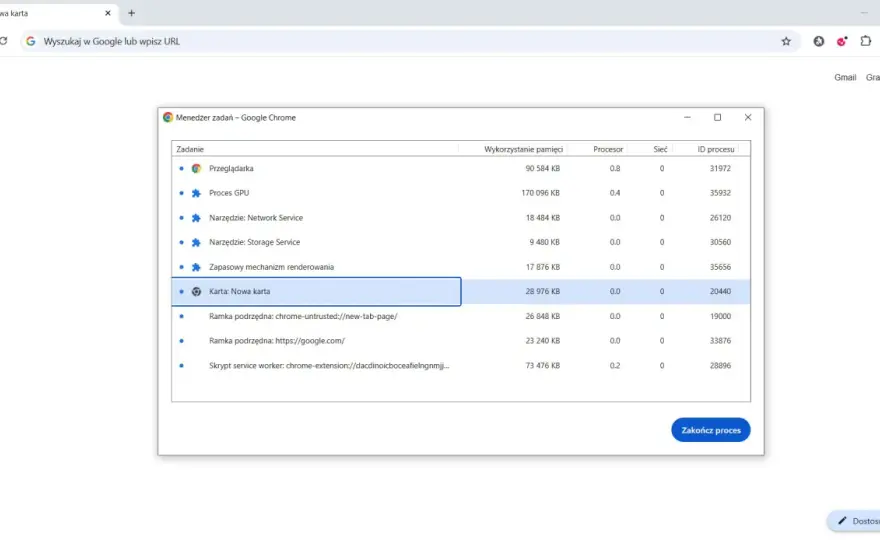Reload the page with the refresh icon

(3, 41)
